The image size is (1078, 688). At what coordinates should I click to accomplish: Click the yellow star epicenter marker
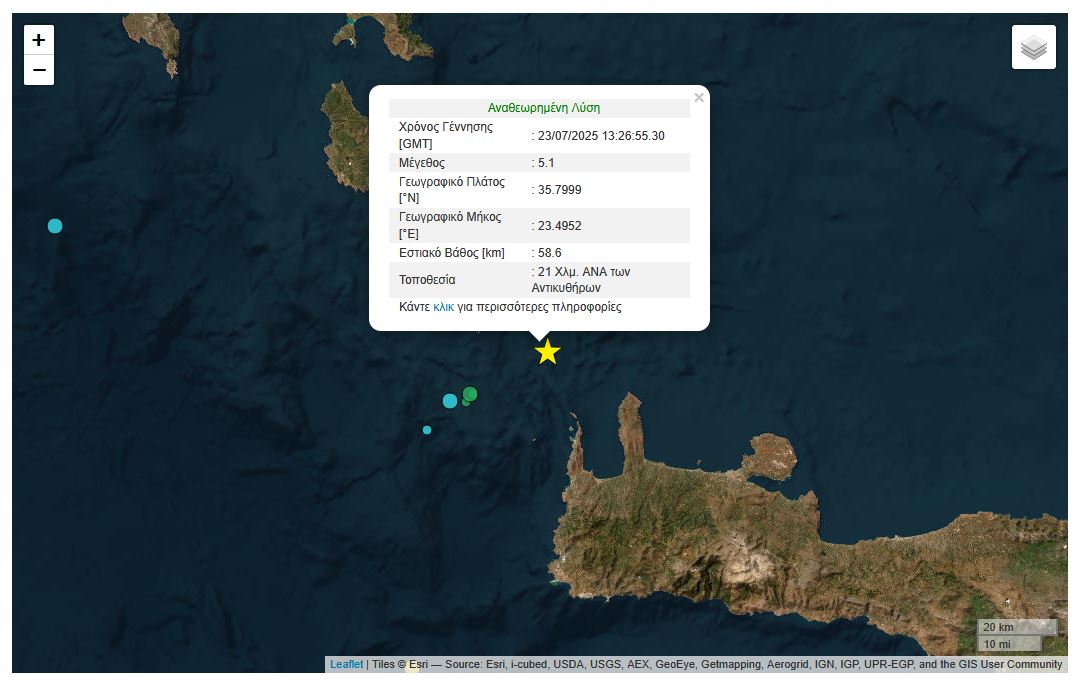[547, 352]
